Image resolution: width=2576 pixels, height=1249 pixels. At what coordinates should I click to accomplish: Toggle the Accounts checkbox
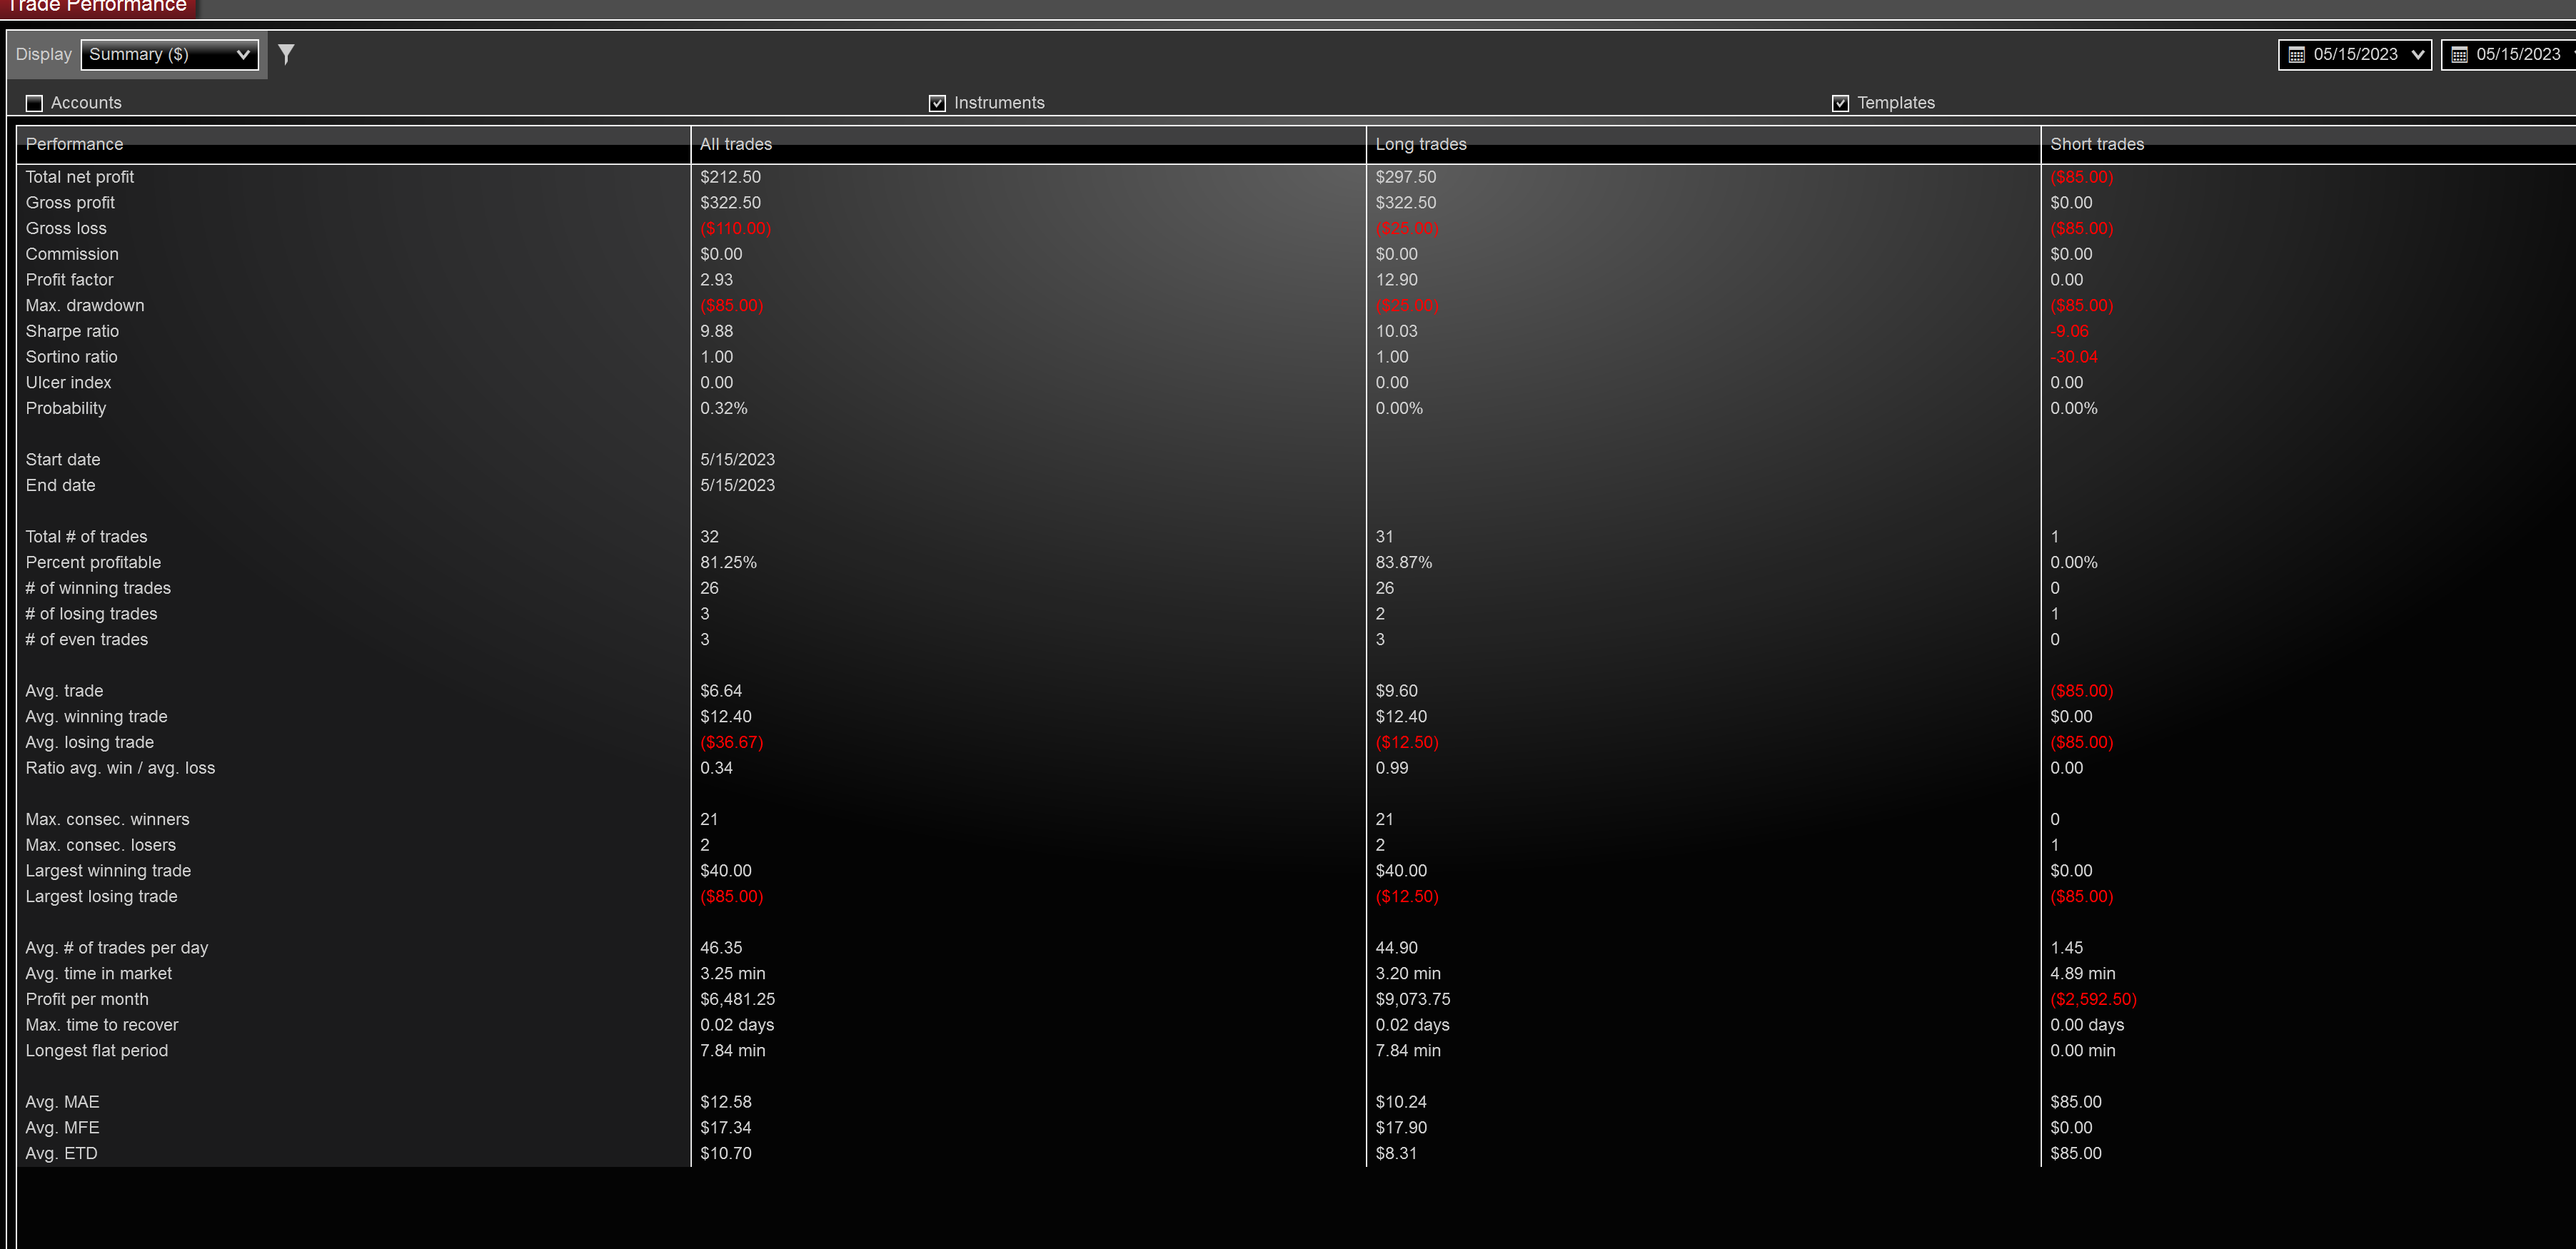(35, 103)
